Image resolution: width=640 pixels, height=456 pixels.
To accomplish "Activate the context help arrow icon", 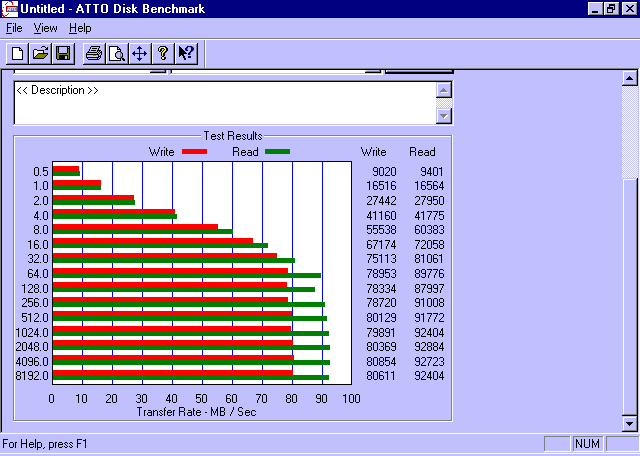I will [185, 53].
